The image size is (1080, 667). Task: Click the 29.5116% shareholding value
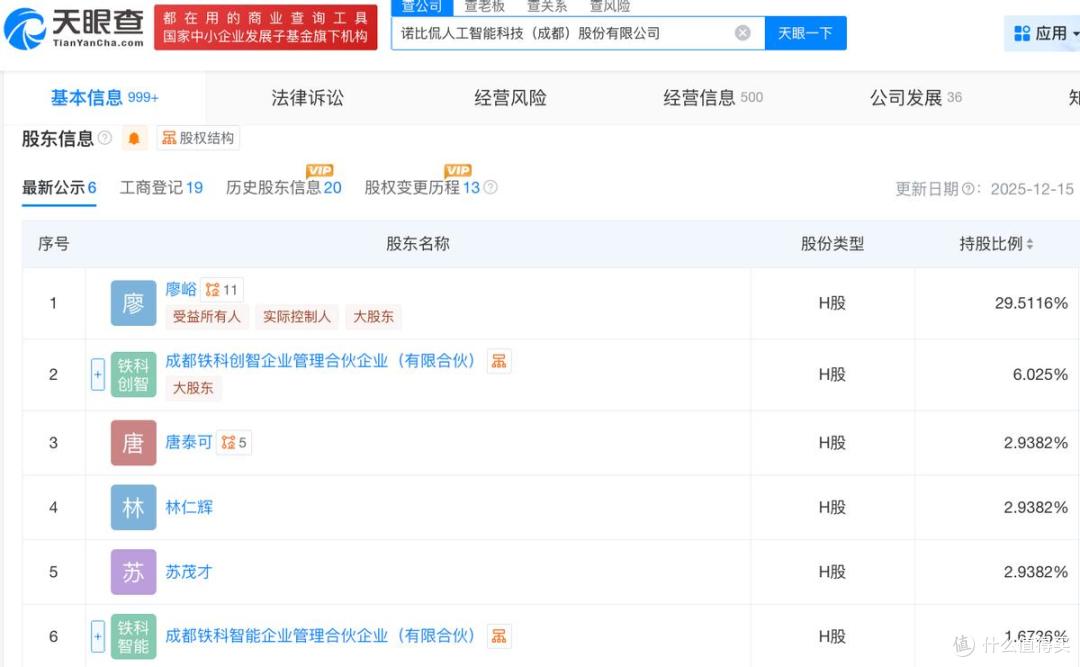click(1031, 303)
